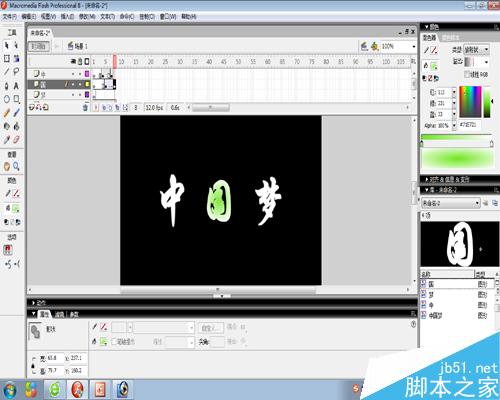Pick the Text tool
Viewport: 500px width, 400px height.
pos(16,86)
